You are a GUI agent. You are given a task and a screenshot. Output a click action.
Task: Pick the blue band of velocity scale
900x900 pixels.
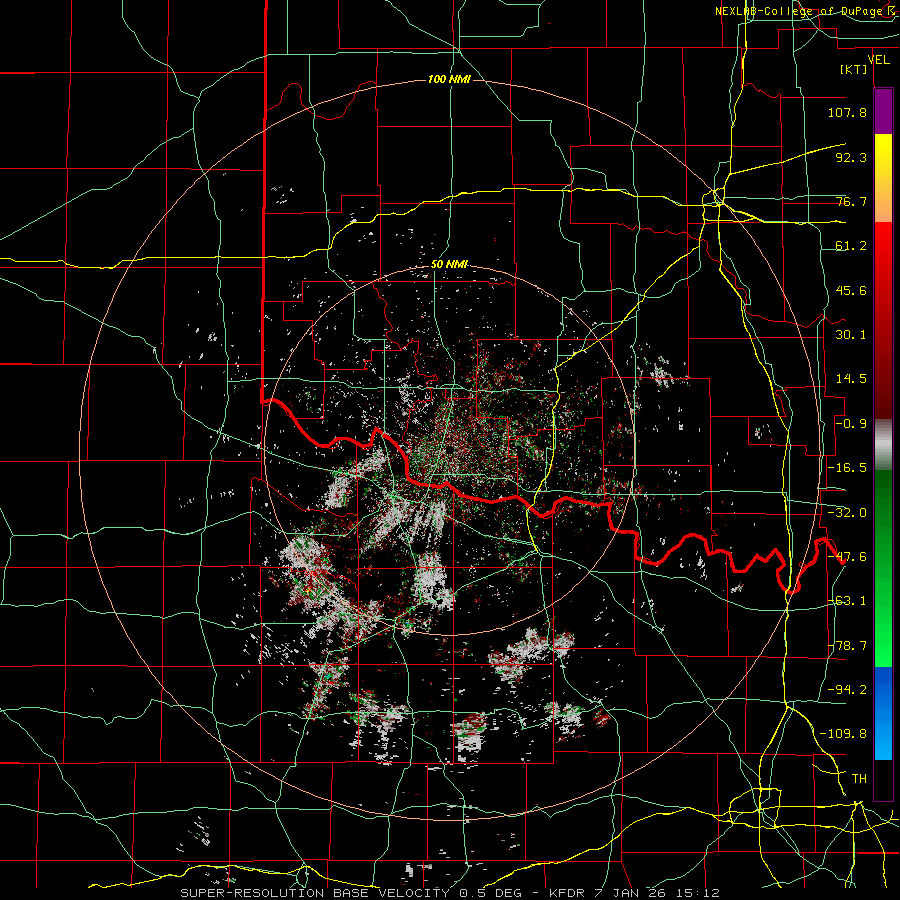pyautogui.click(x=883, y=713)
